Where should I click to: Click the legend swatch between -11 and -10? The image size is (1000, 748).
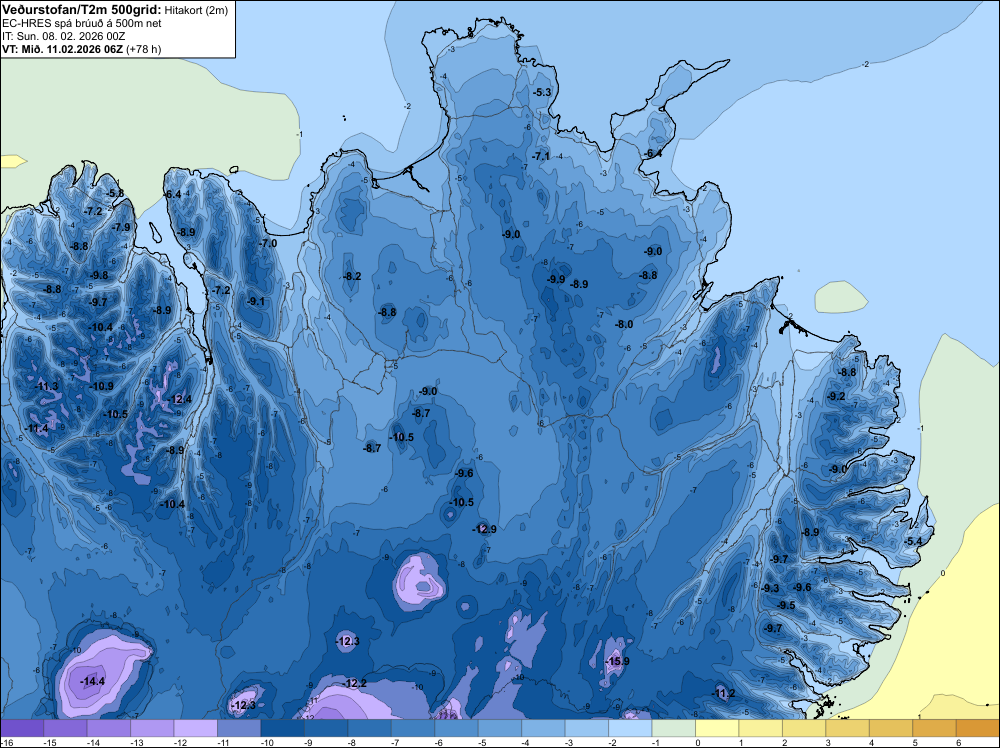[239, 728]
